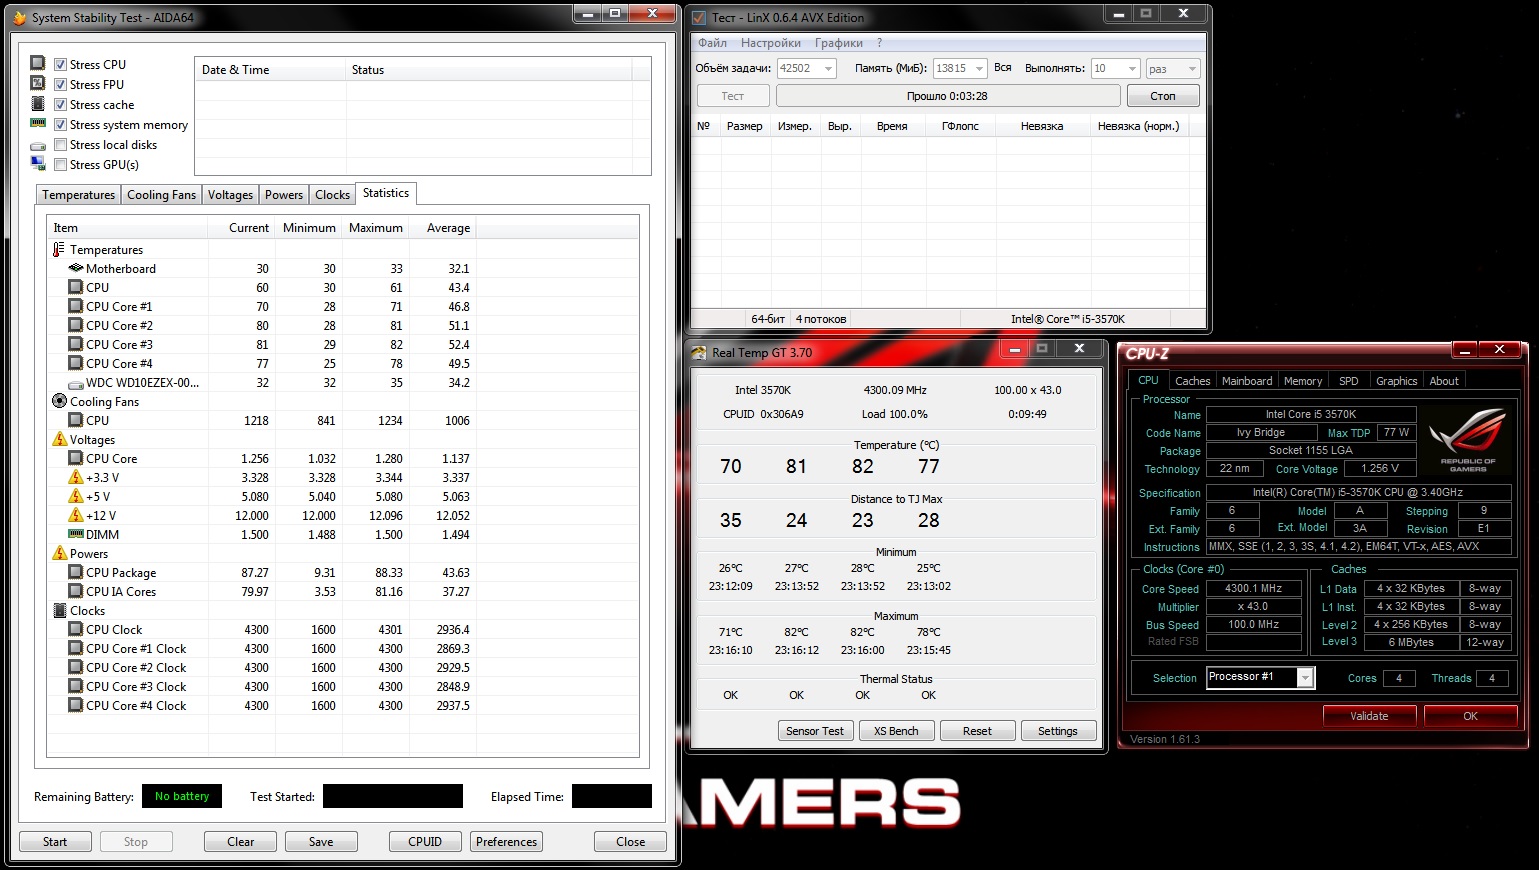
Task: Click the thermometer icon next to Temperatures
Action: click(59, 250)
